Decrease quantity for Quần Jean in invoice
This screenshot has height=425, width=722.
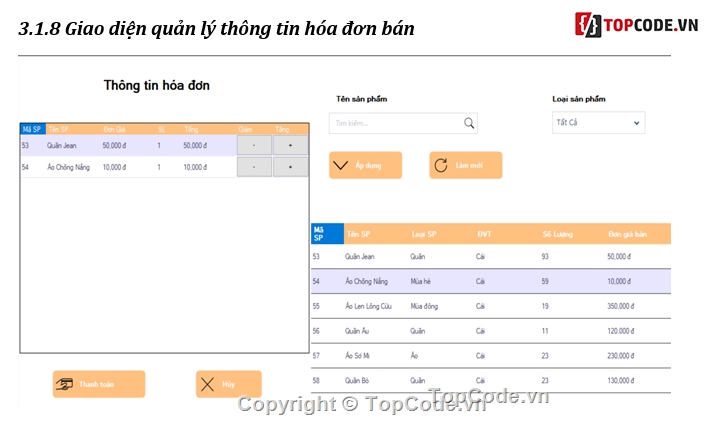coord(254,145)
